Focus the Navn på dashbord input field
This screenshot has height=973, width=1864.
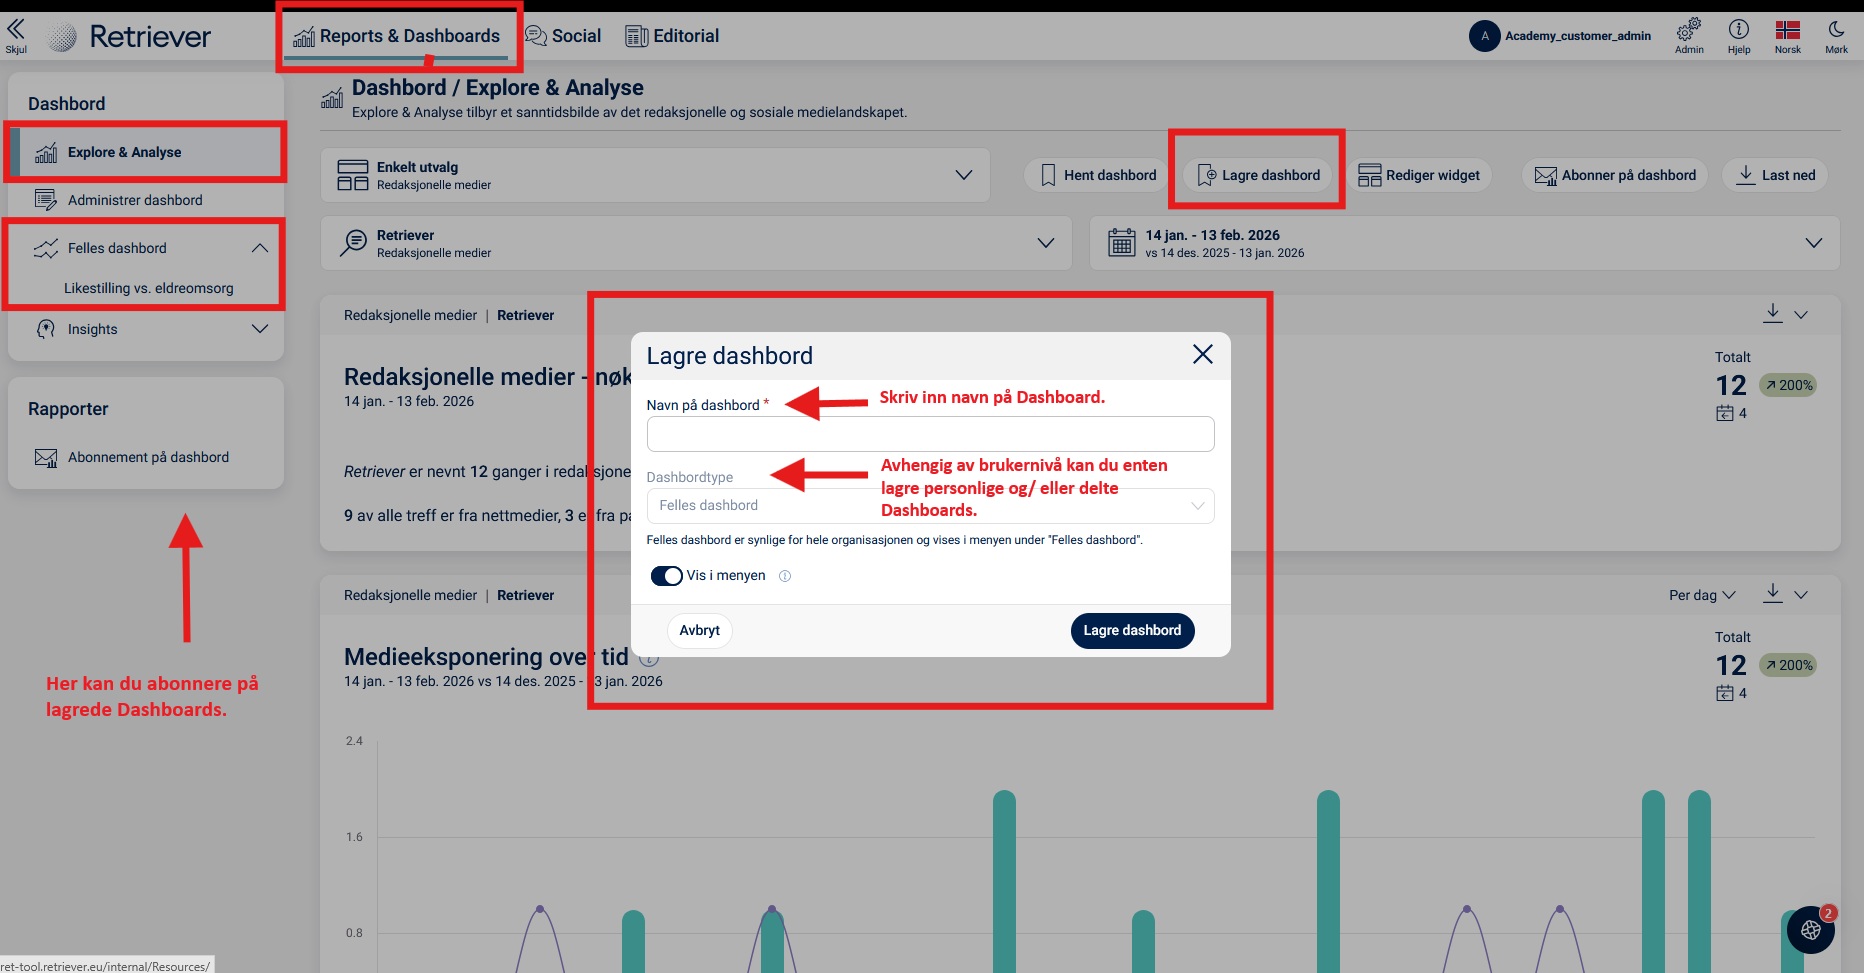pos(930,434)
